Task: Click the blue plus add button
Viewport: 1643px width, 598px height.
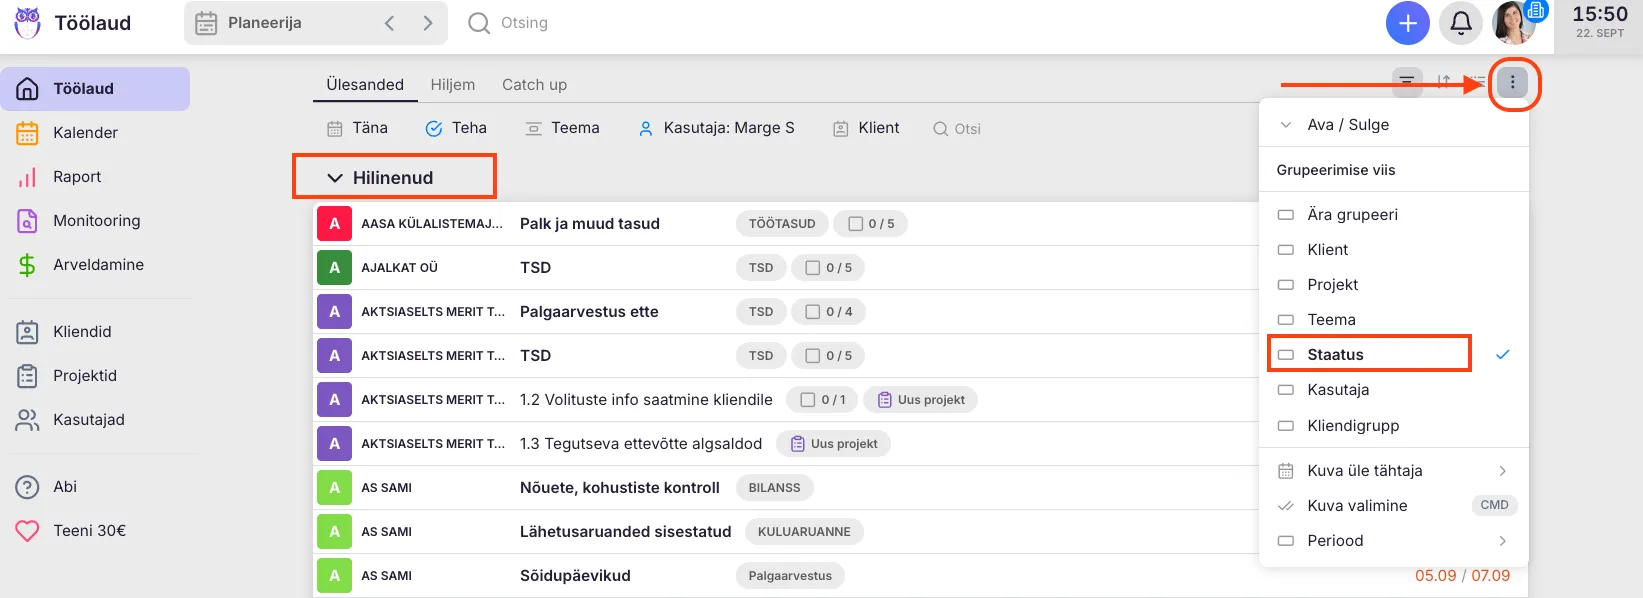Action: point(1407,23)
